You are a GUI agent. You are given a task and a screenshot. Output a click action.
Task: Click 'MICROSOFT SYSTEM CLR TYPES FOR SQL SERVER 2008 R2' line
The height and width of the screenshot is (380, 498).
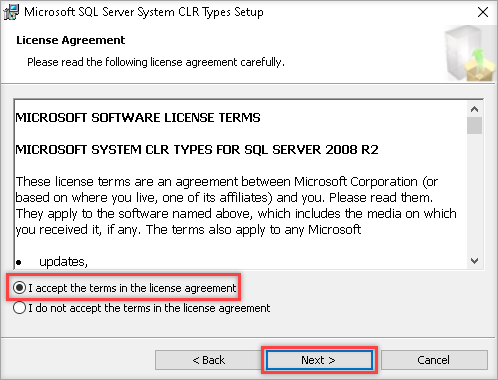click(x=197, y=150)
